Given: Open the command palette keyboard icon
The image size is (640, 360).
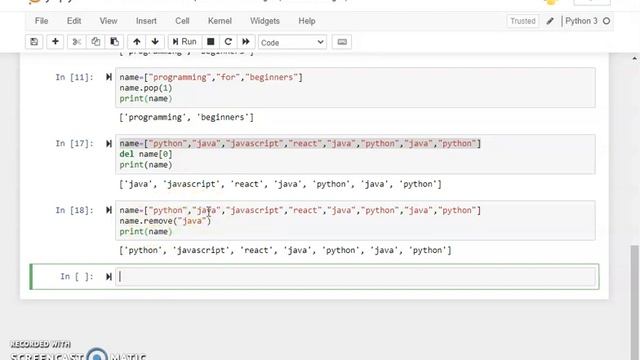Looking at the screenshot, I should pos(342,42).
